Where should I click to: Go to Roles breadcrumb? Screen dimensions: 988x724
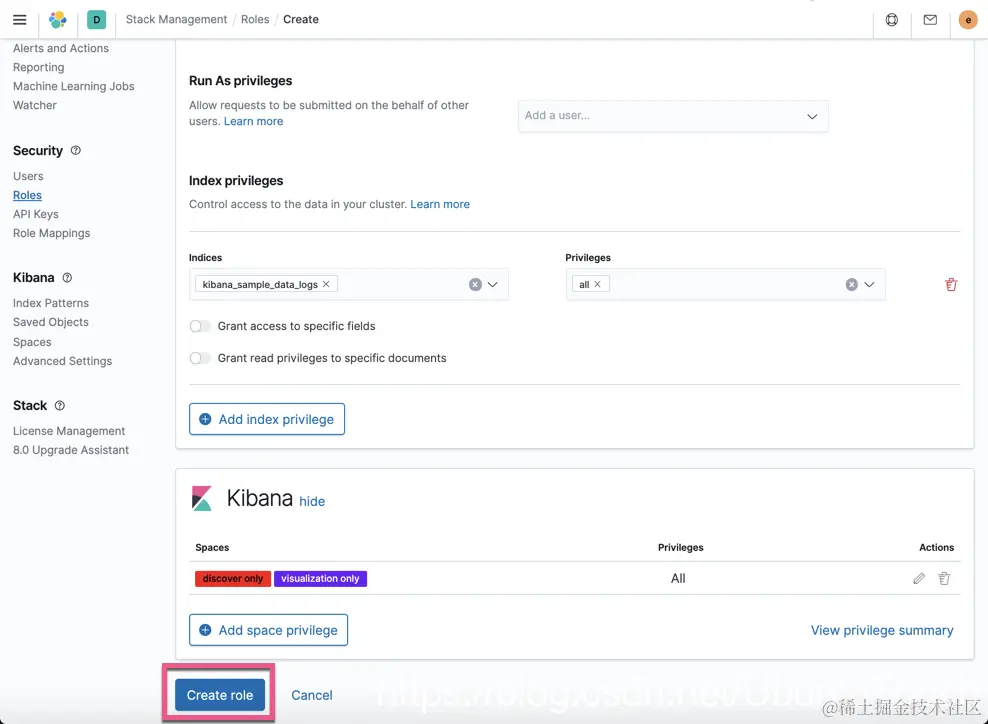[255, 20]
